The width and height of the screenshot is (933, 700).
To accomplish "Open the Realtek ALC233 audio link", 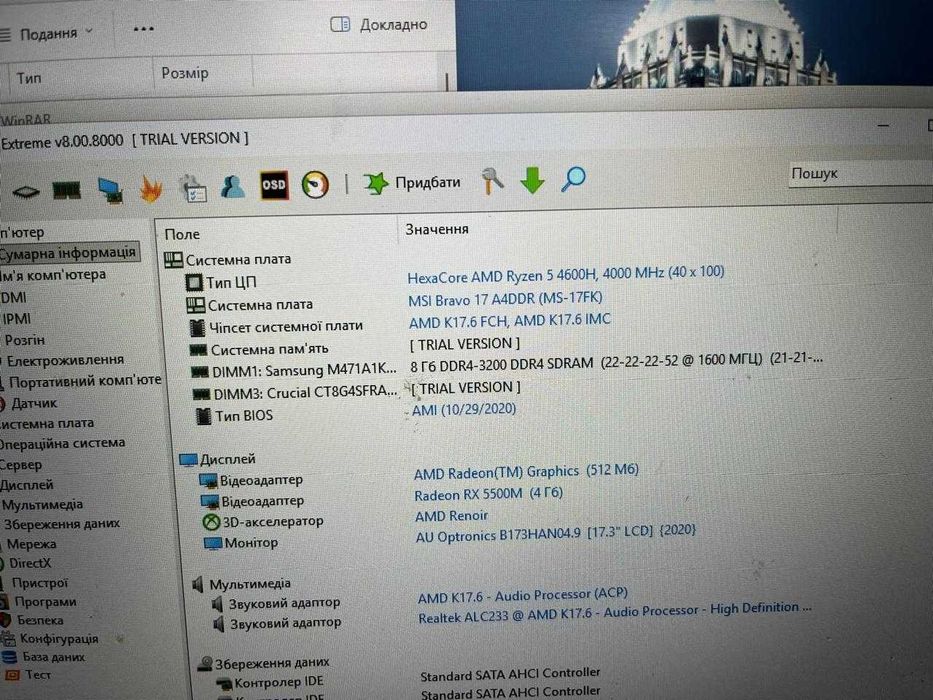I will pos(615,613).
